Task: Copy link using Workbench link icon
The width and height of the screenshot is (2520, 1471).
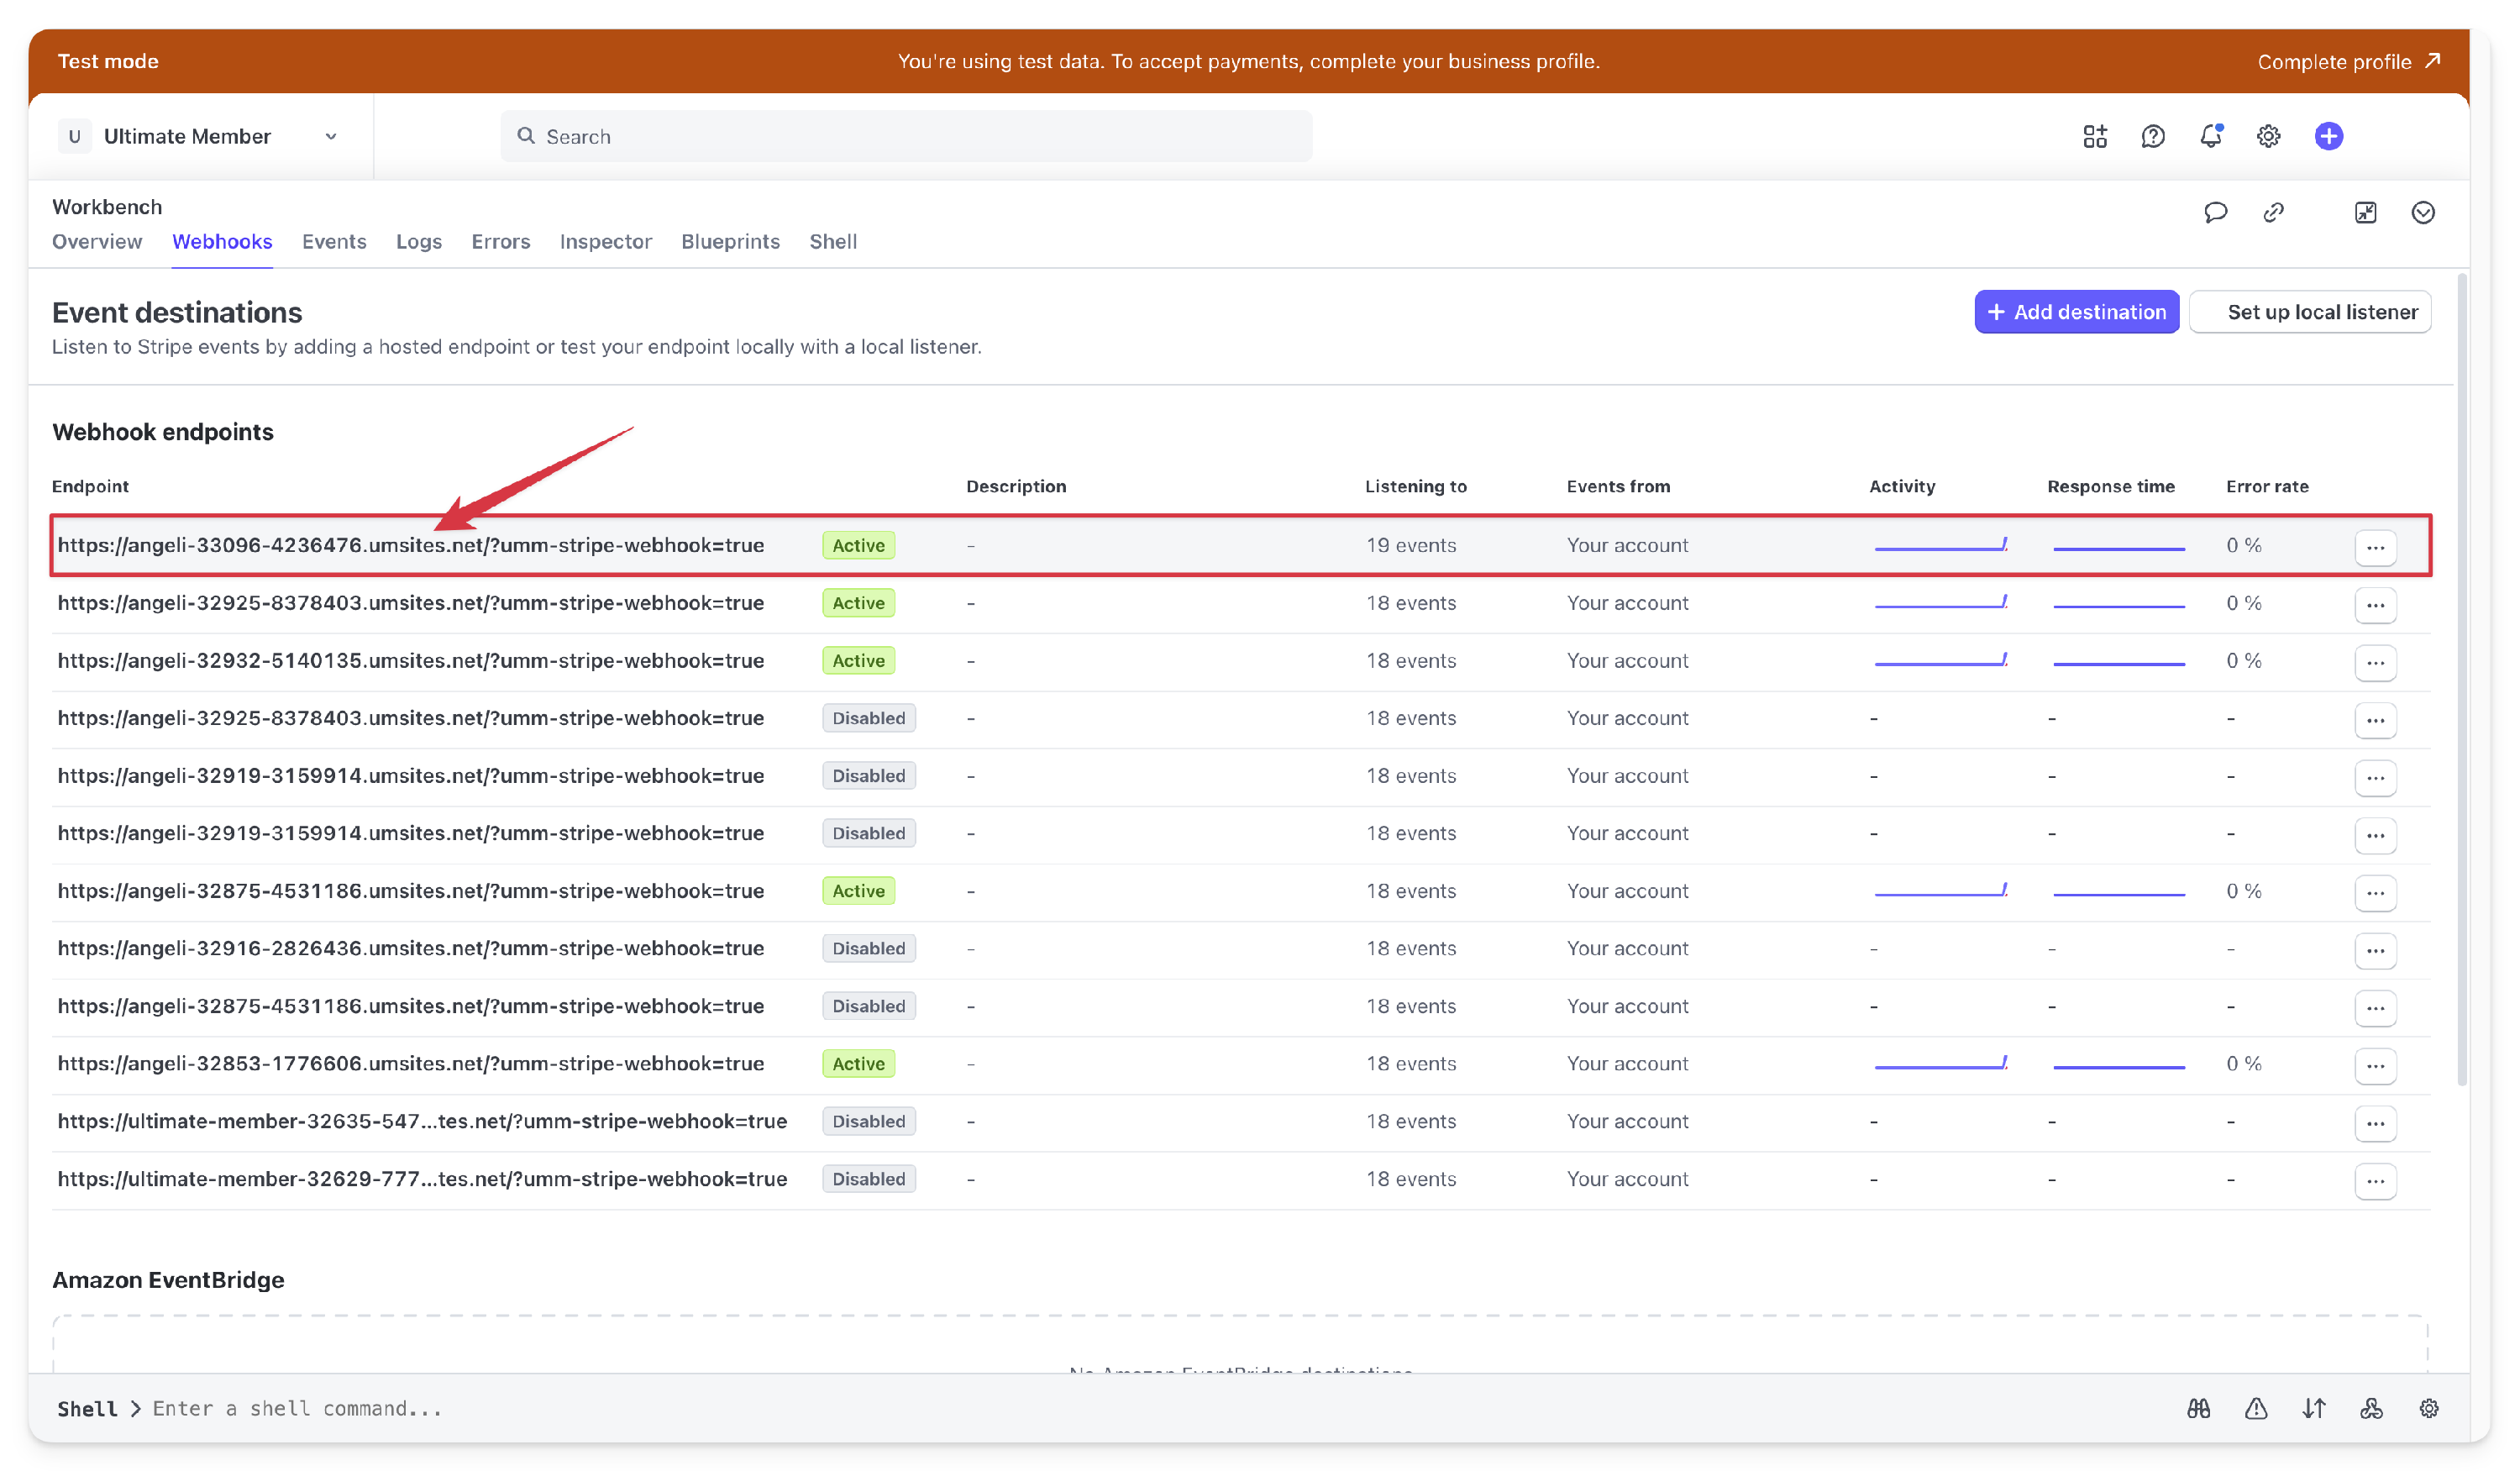Action: pos(2273,212)
